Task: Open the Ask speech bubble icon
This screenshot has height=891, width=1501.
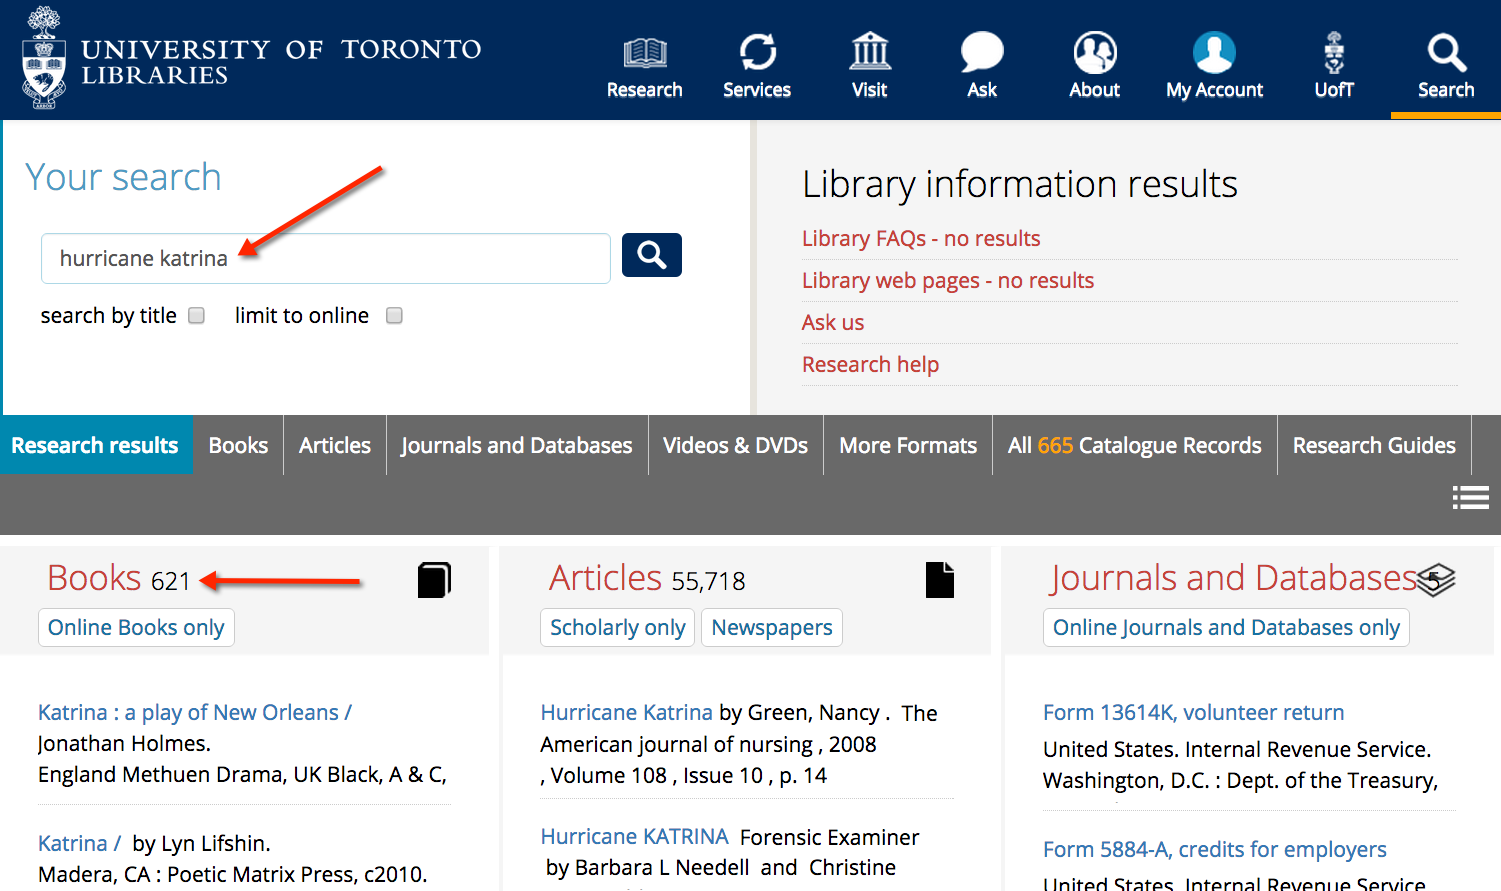Action: tap(982, 52)
